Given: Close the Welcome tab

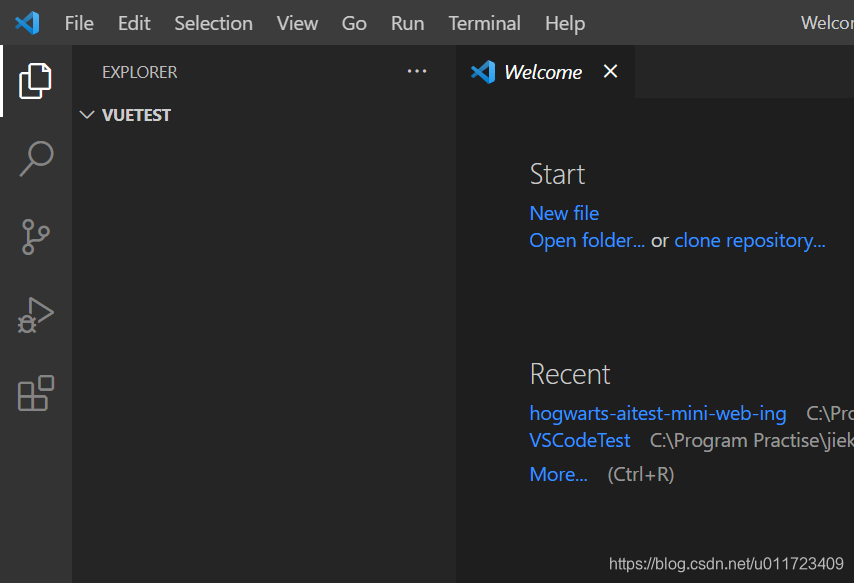Looking at the screenshot, I should [x=610, y=72].
